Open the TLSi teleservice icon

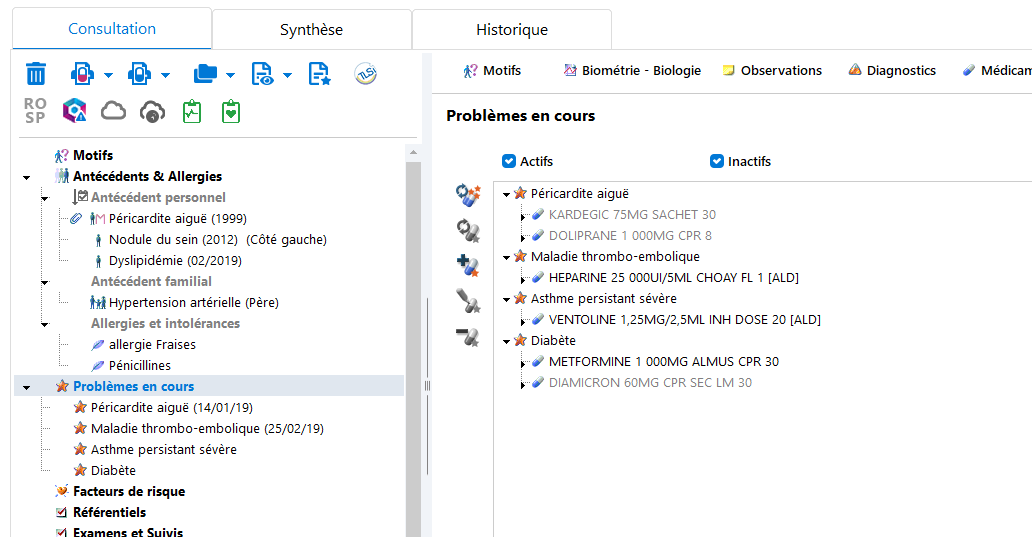pyautogui.click(x=366, y=73)
